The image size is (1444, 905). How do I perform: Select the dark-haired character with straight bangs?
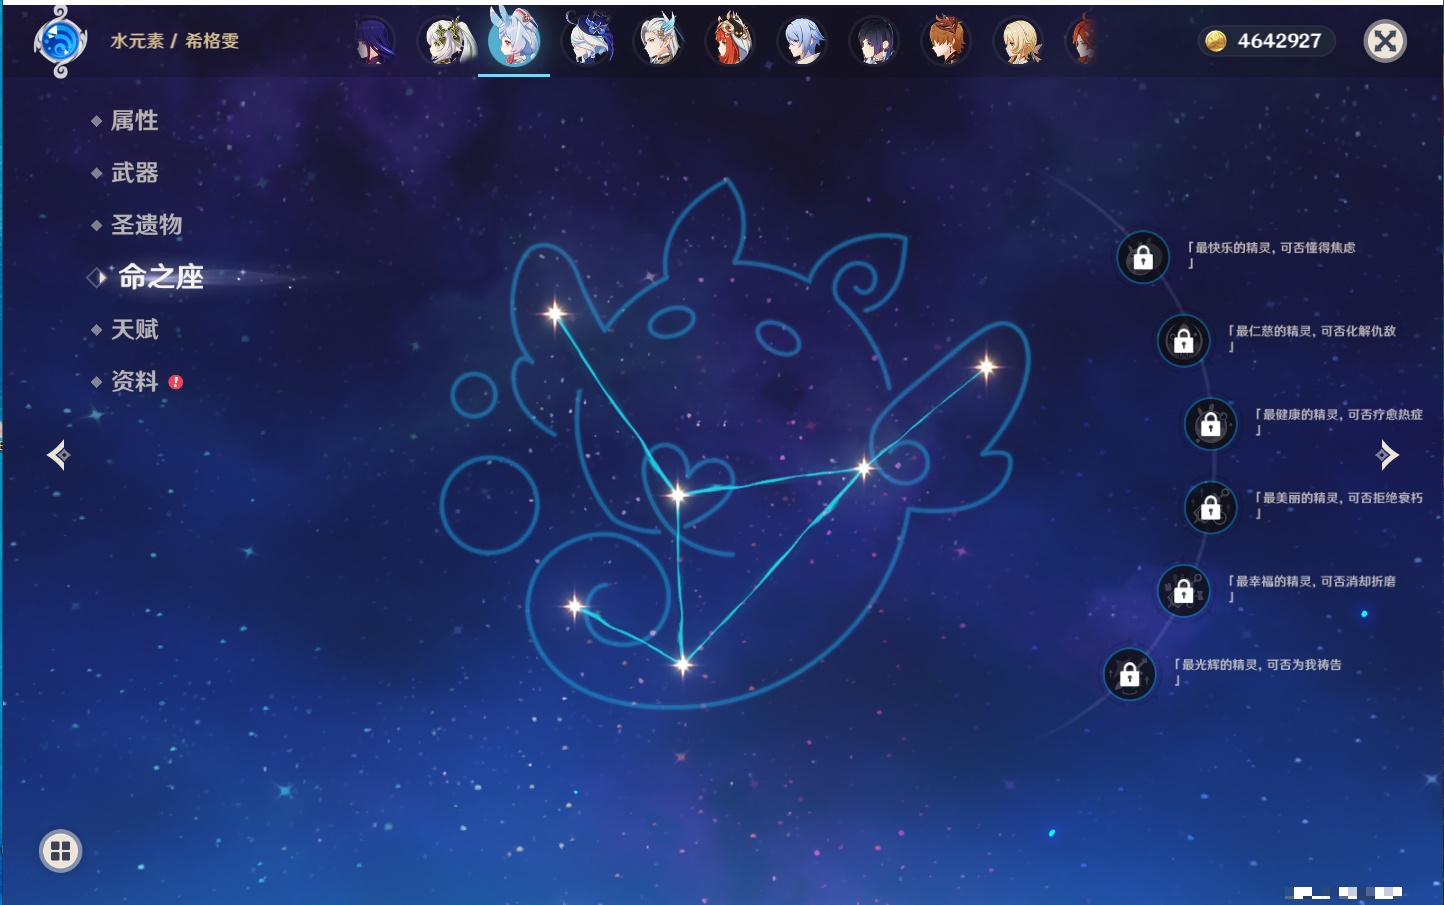pyautogui.click(x=873, y=41)
